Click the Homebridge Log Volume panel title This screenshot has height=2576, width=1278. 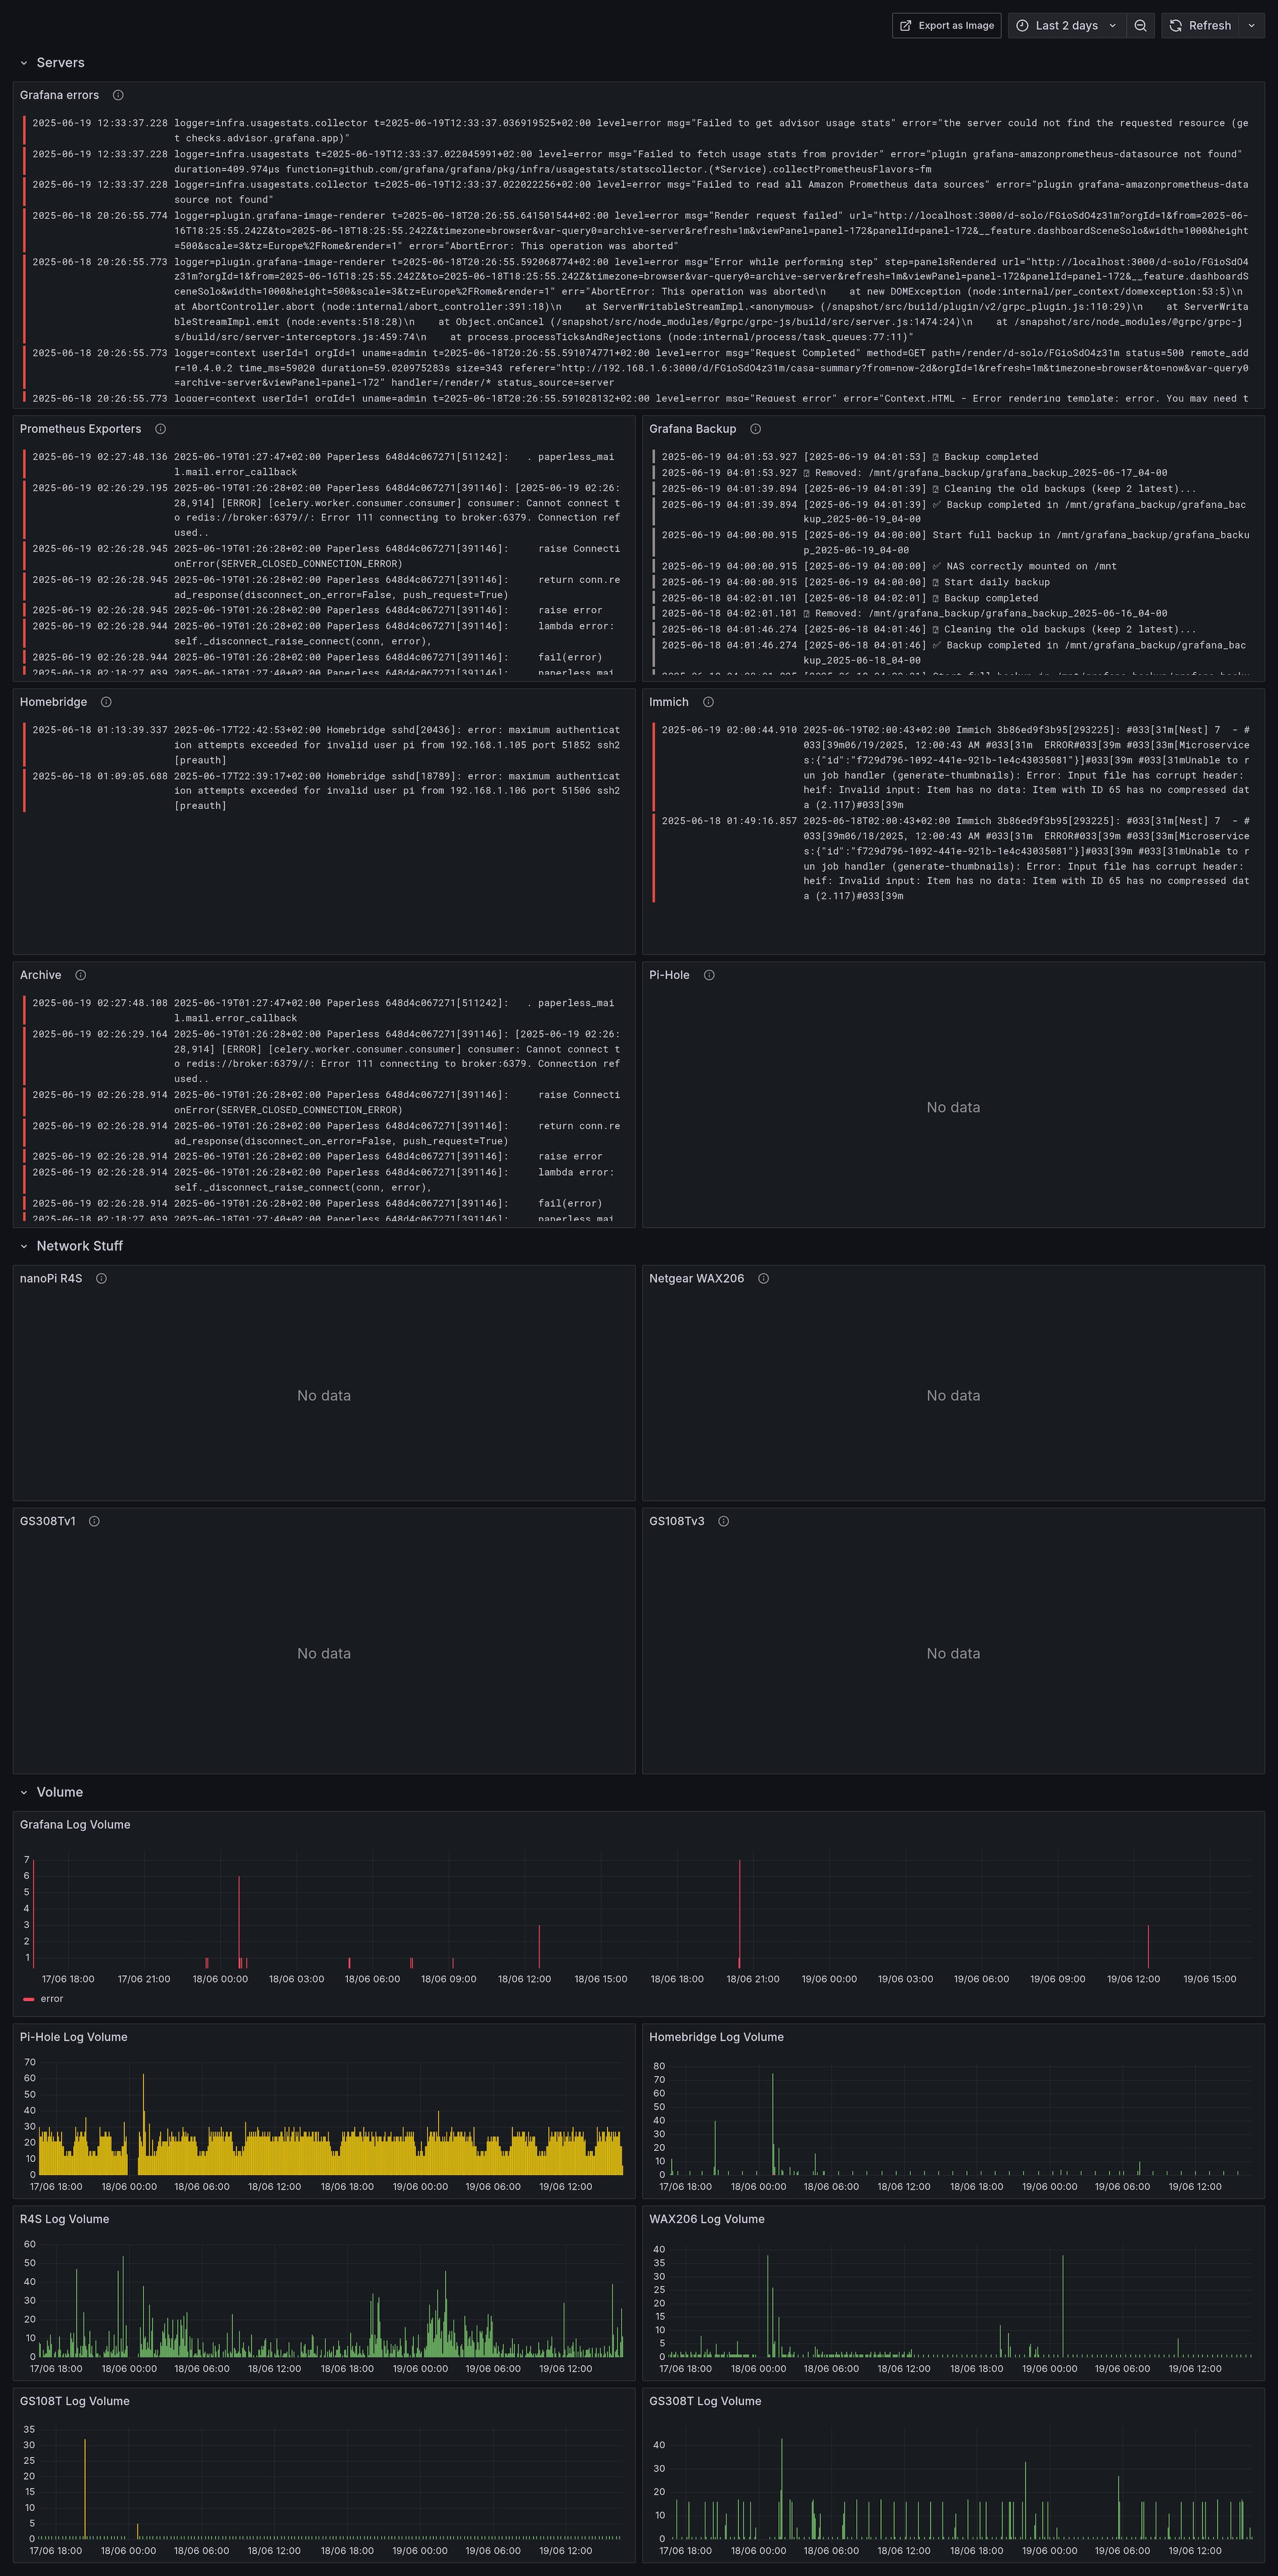coord(716,2037)
